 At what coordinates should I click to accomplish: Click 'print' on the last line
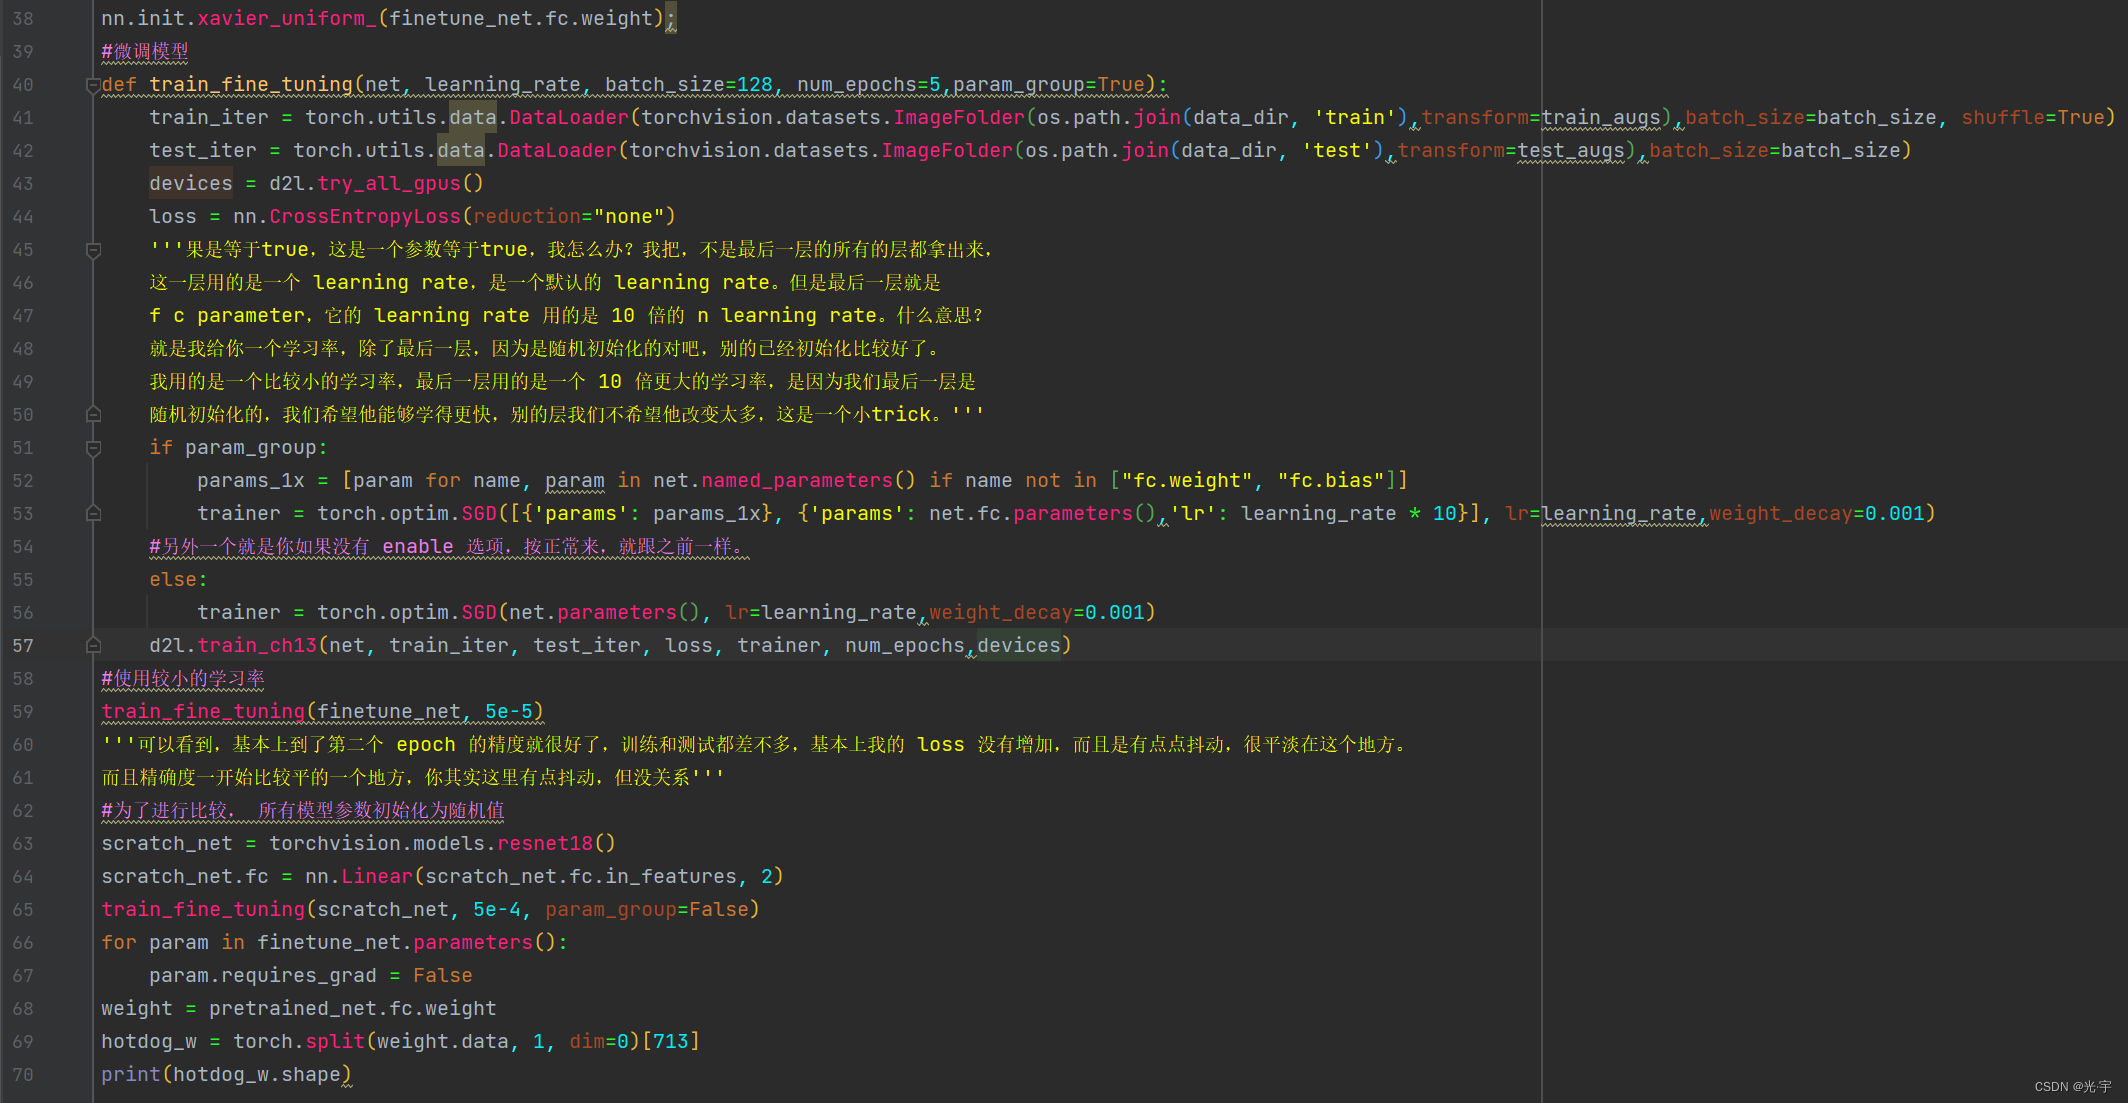coord(130,1075)
